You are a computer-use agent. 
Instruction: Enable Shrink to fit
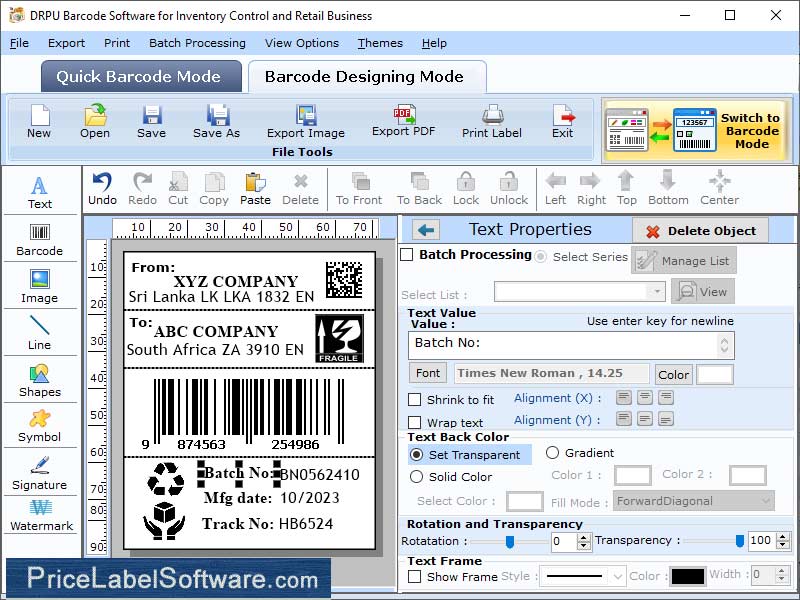pos(415,399)
